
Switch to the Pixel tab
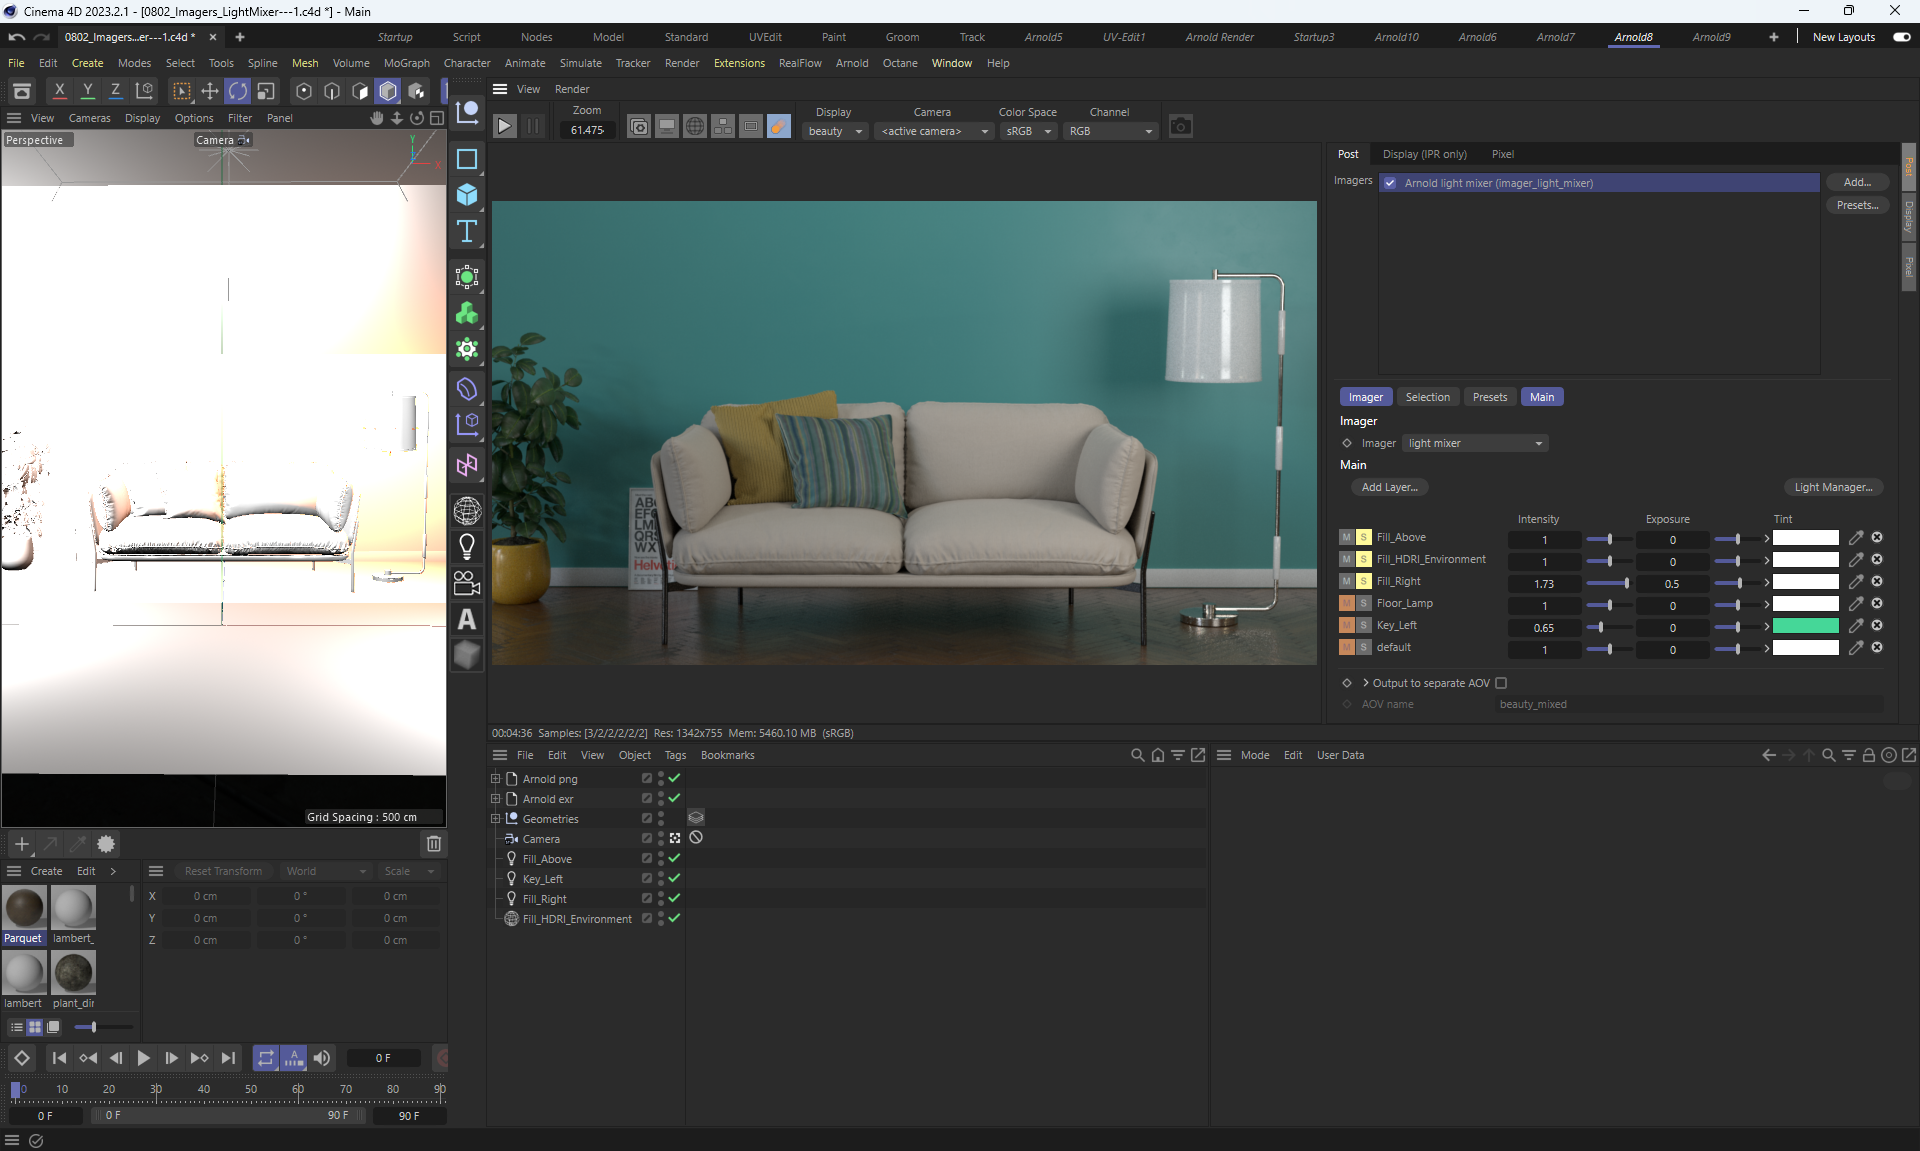(x=1502, y=154)
